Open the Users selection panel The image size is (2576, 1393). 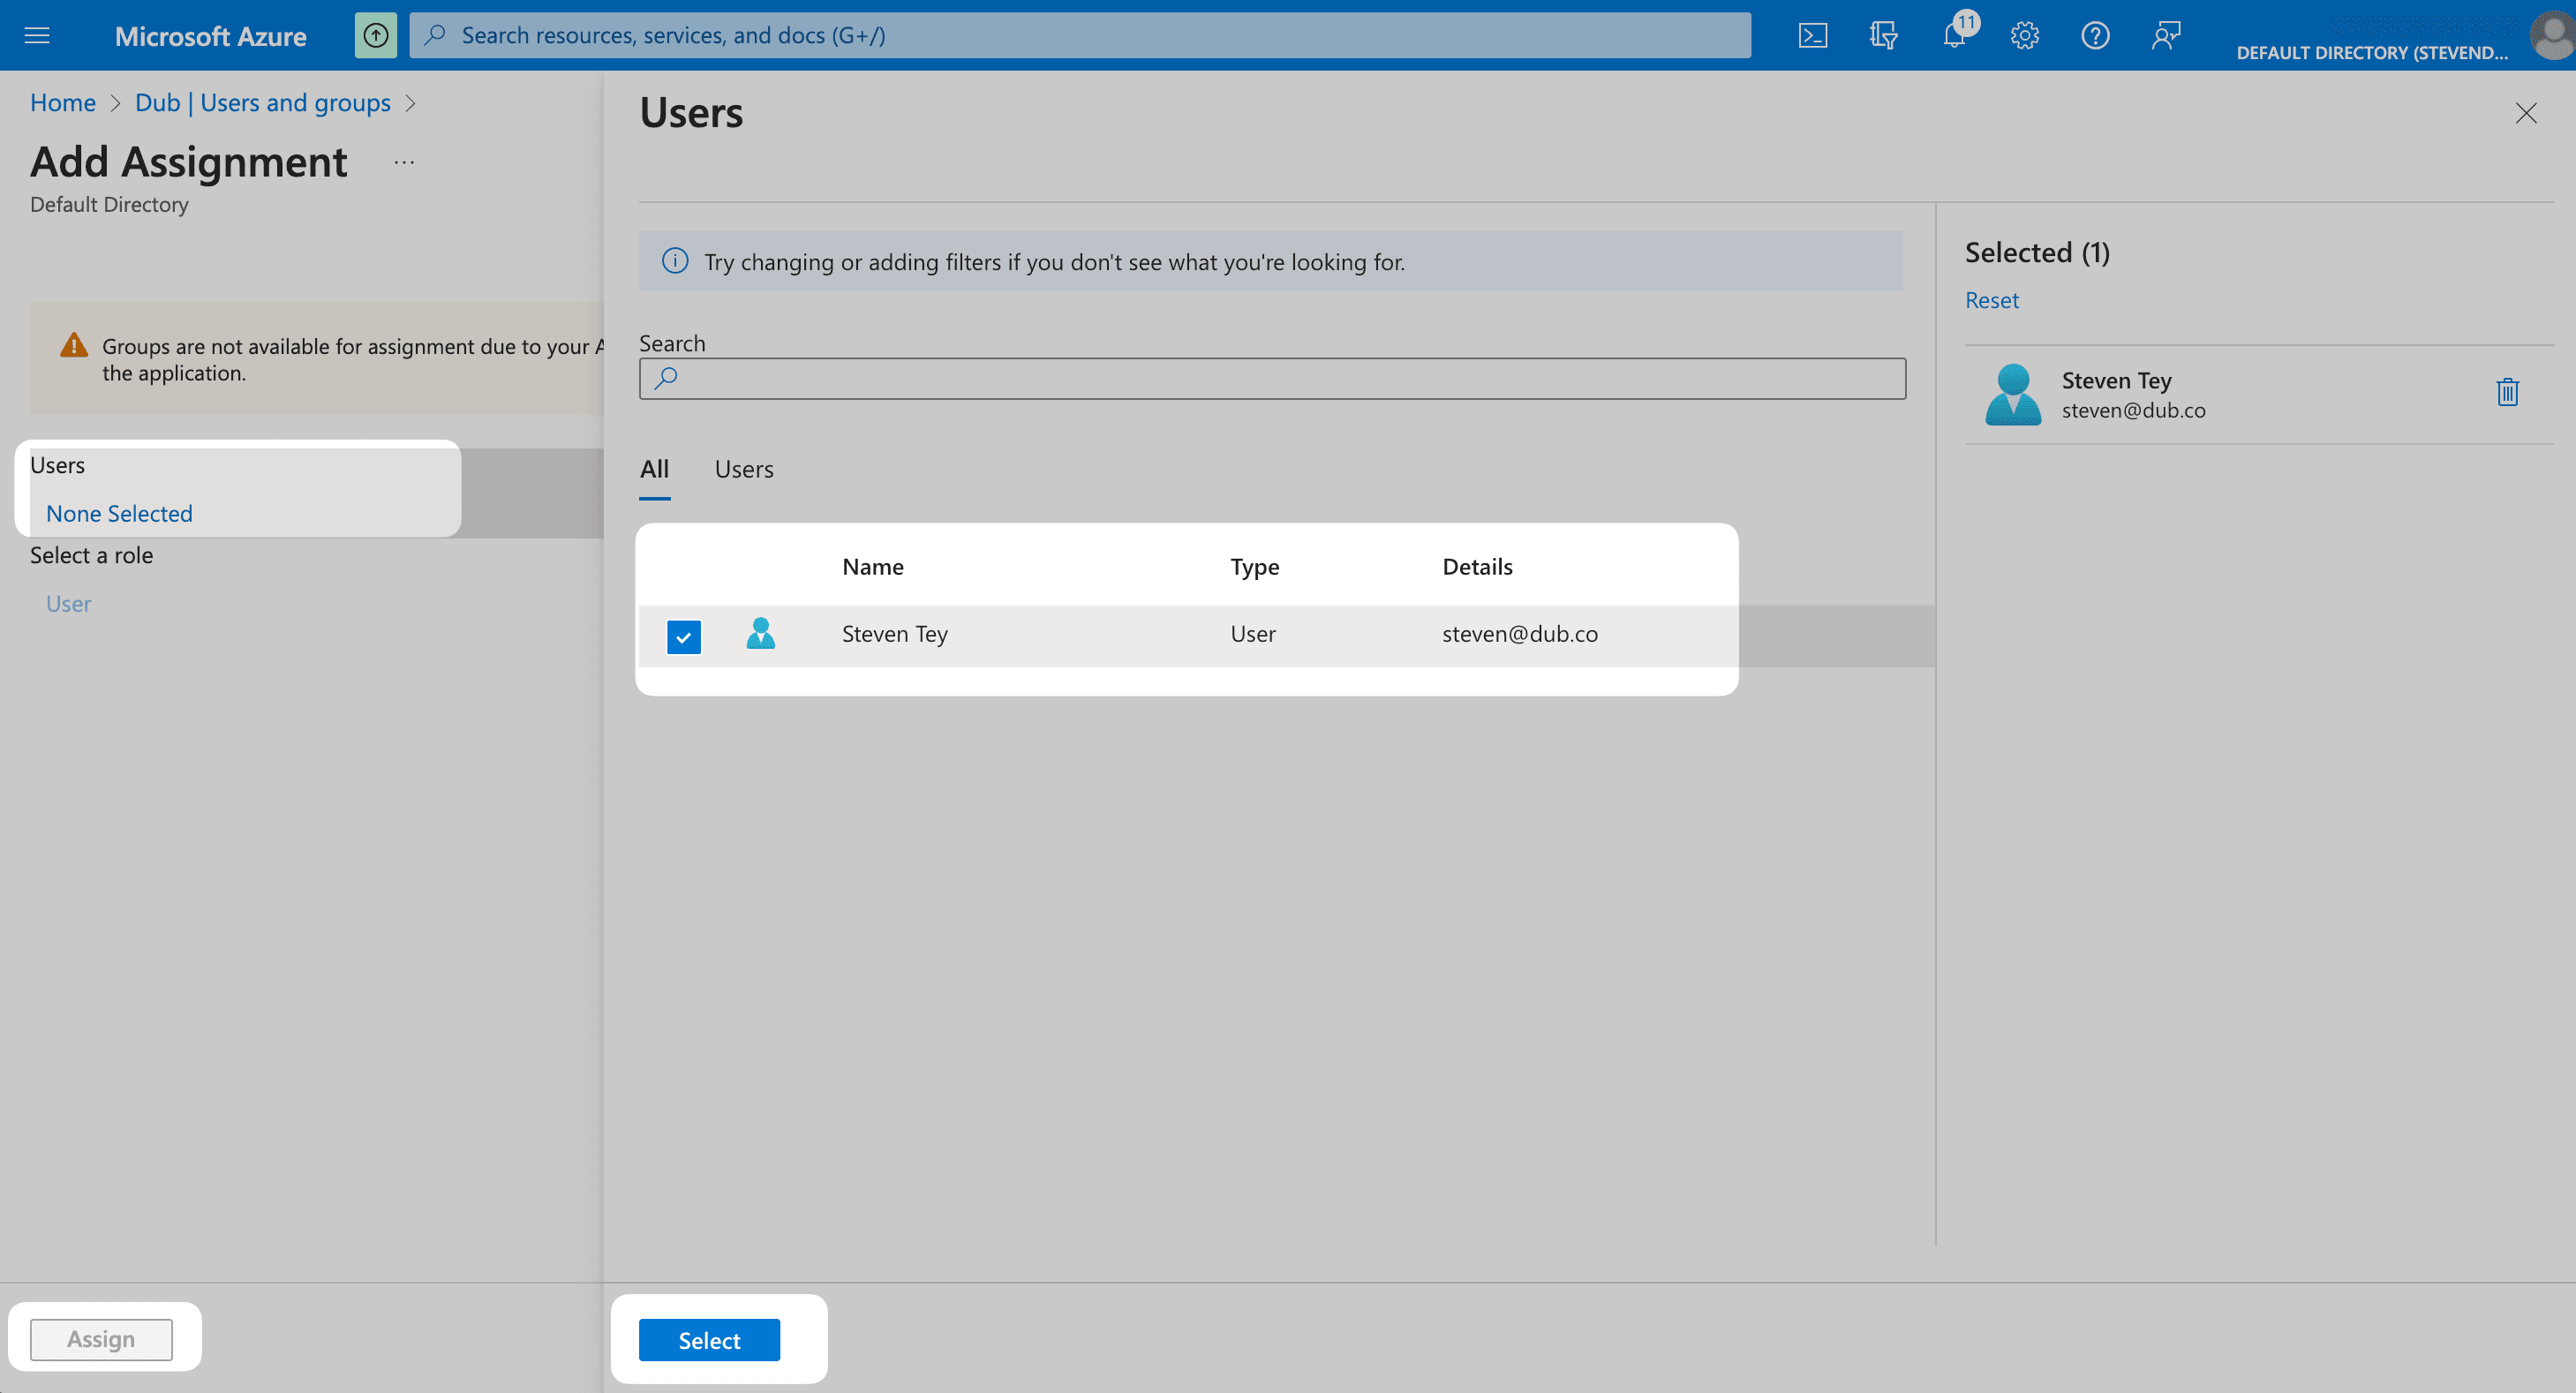(119, 513)
